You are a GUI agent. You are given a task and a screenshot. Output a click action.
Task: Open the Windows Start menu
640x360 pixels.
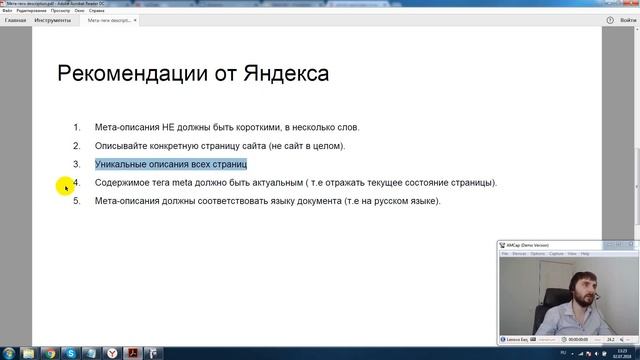click(8, 353)
